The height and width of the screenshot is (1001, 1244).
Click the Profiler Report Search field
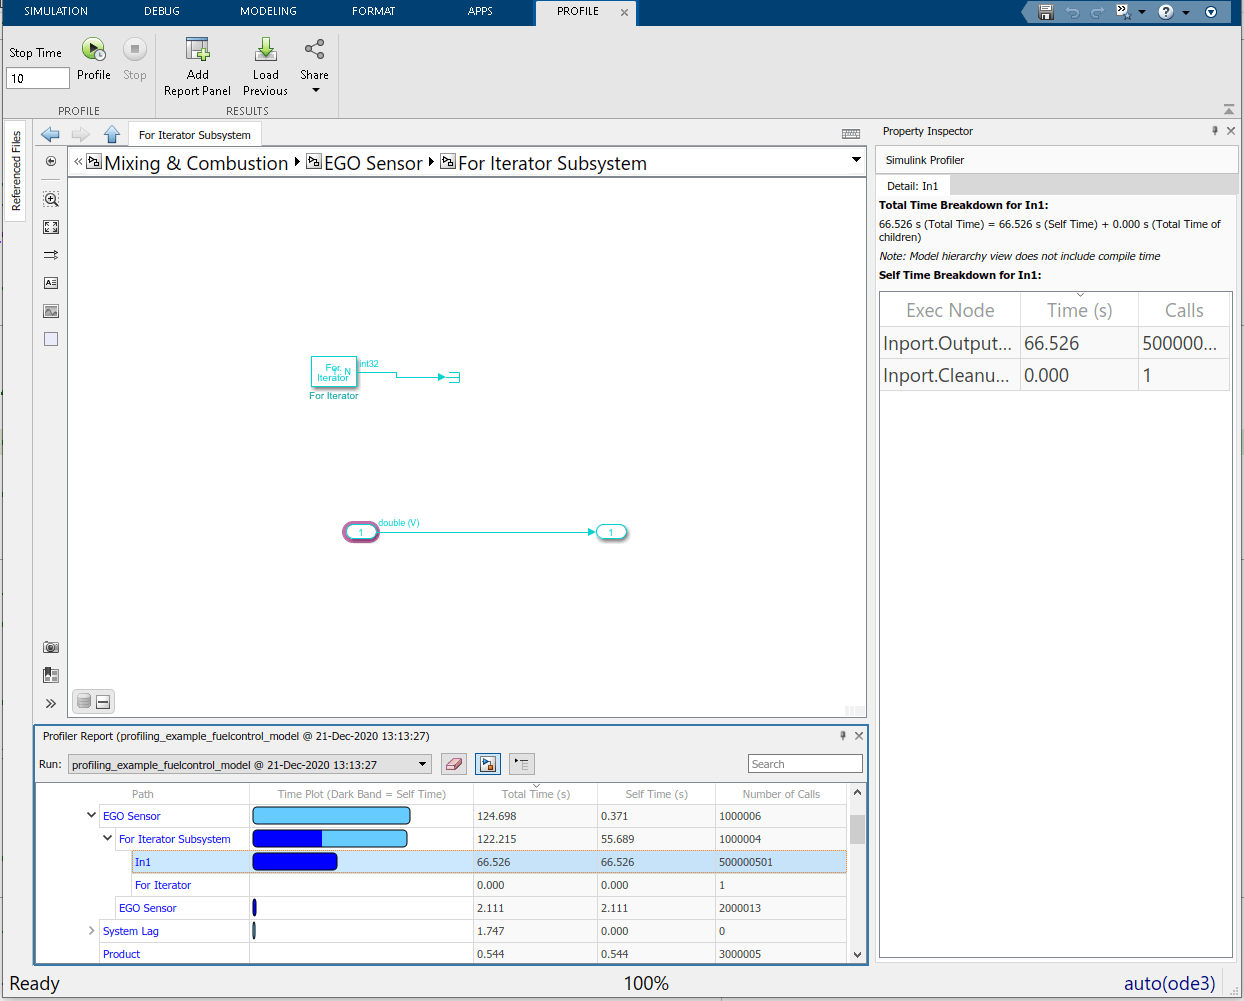(805, 764)
